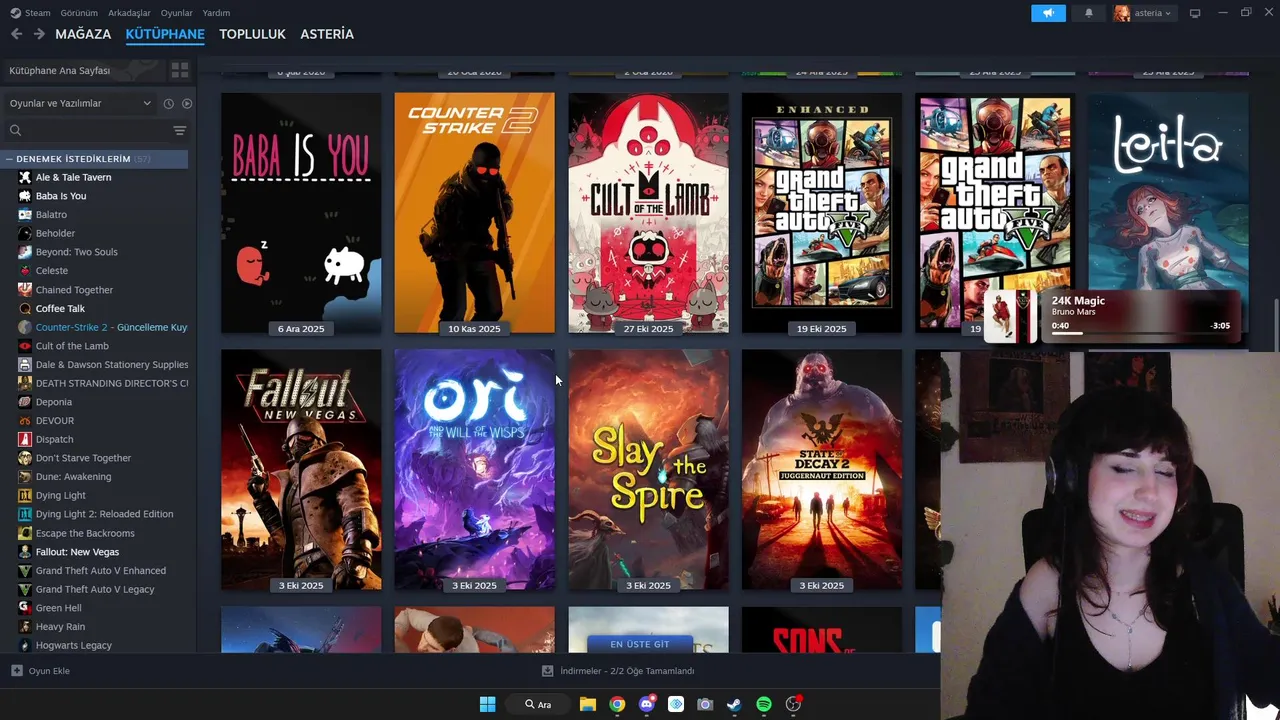Open the camera app taskbar icon
Image resolution: width=1280 pixels, height=720 pixels.
coord(705,704)
